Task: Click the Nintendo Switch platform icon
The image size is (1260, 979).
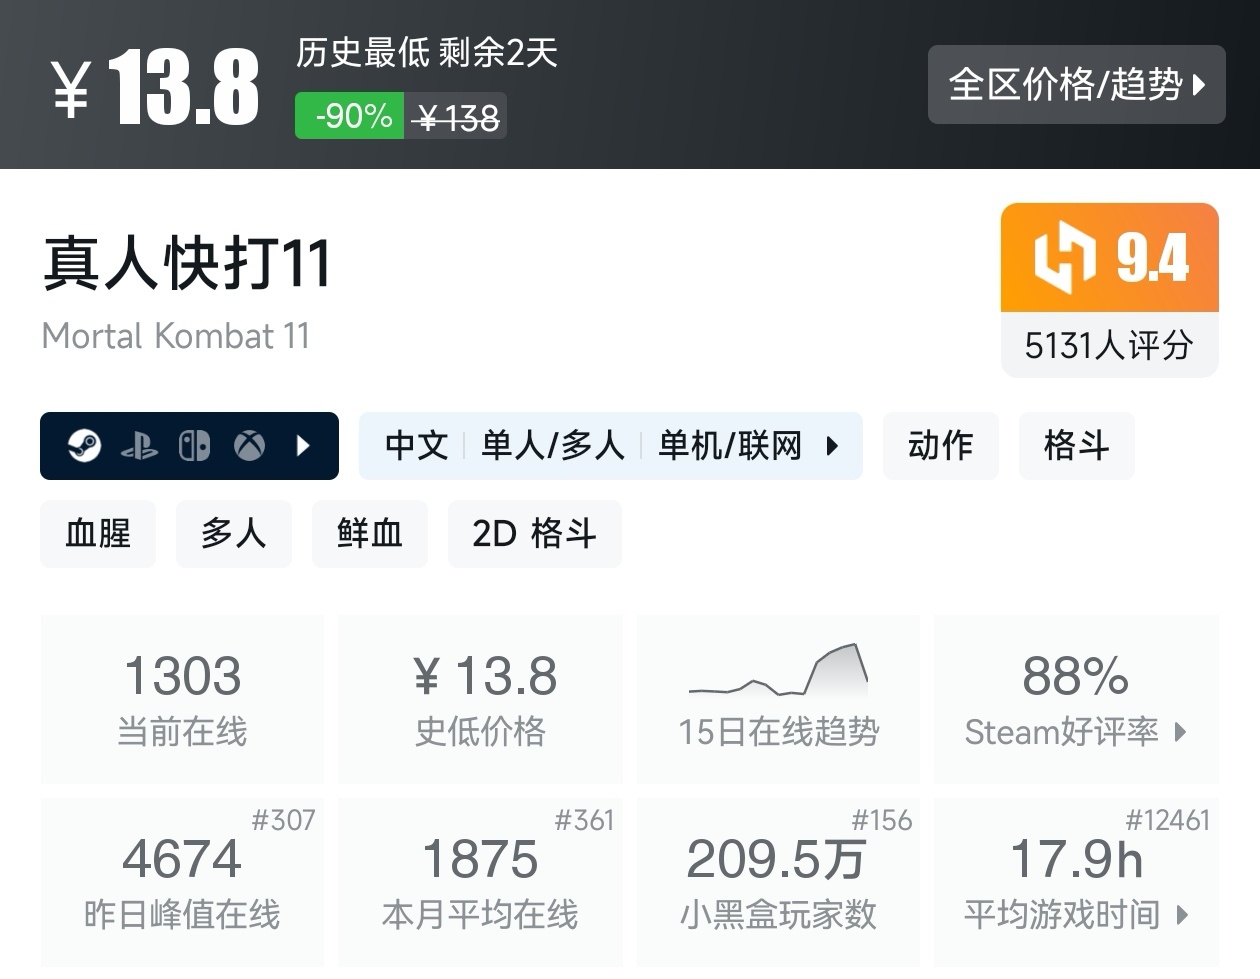Action: [x=194, y=446]
